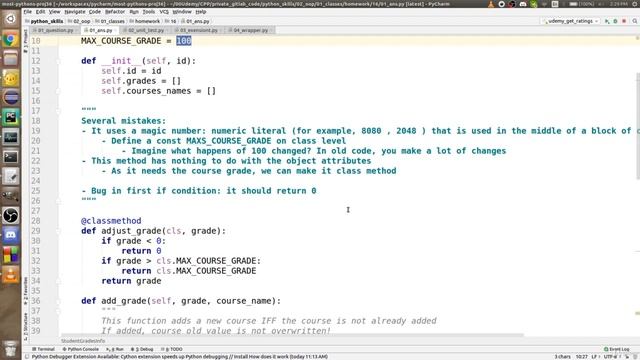Switch to the 02_unit_test.py editor tab

pyautogui.click(x=145, y=30)
